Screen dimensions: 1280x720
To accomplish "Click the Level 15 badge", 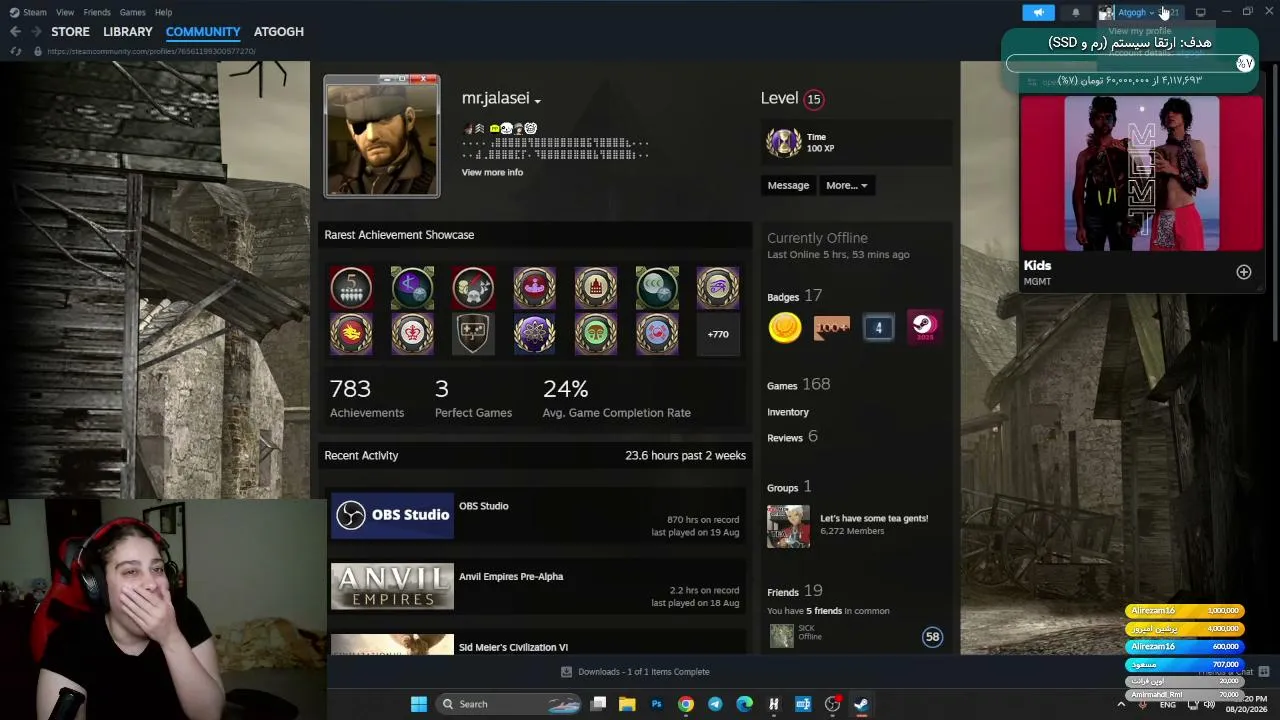I will coord(813,99).
